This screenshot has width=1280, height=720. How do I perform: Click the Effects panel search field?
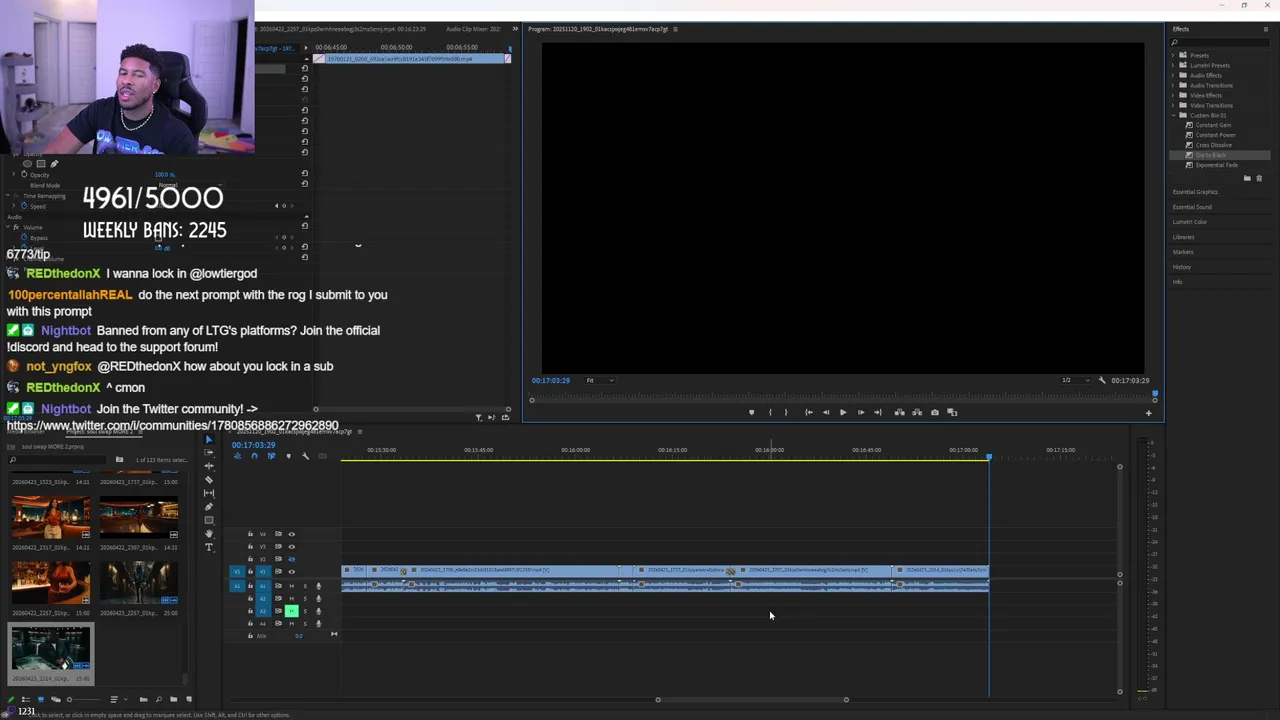pos(1220,42)
